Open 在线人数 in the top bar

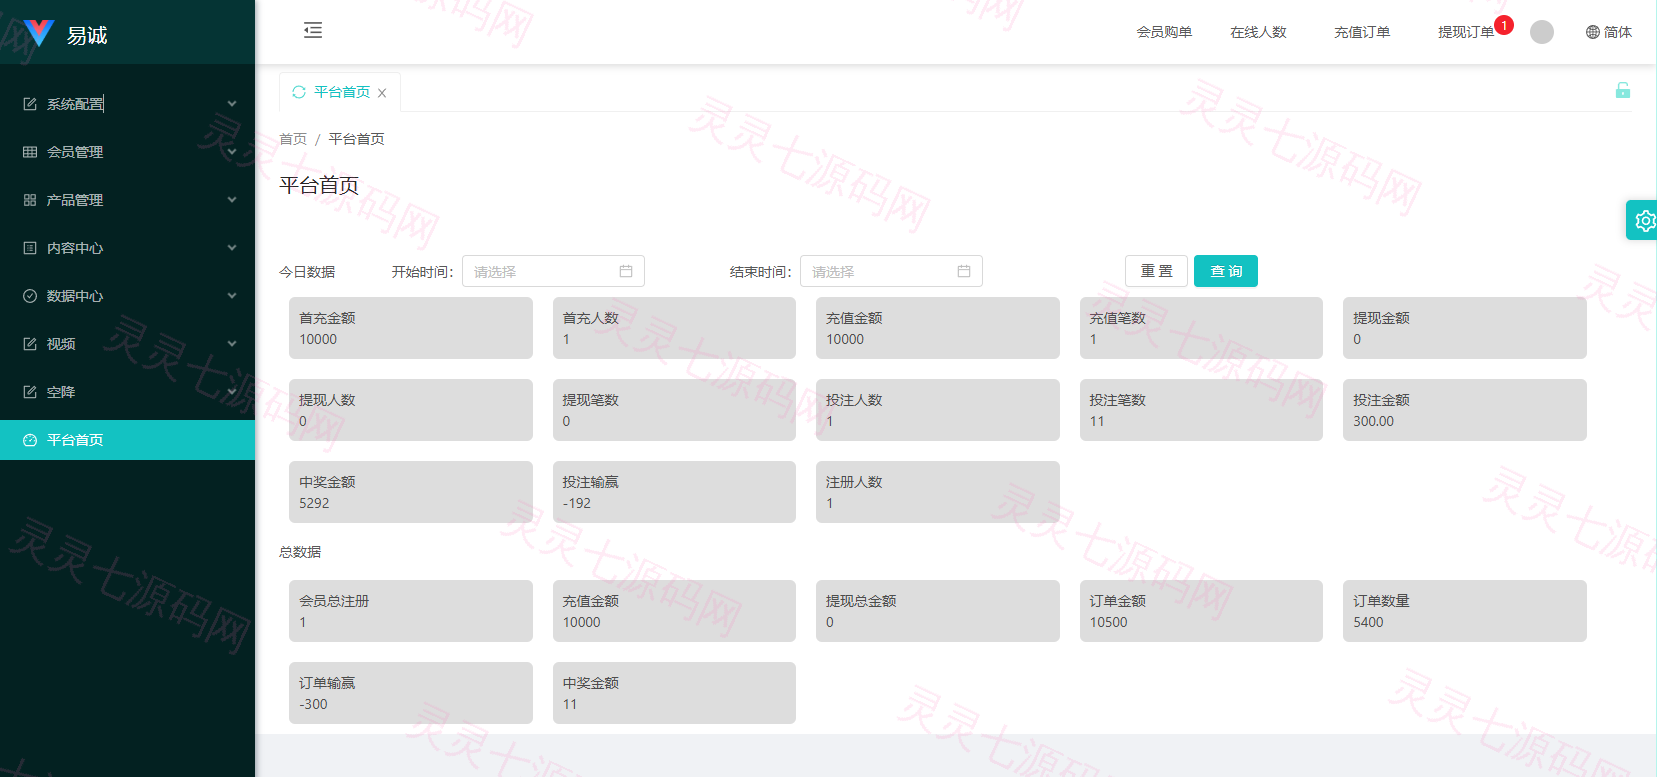(1258, 32)
